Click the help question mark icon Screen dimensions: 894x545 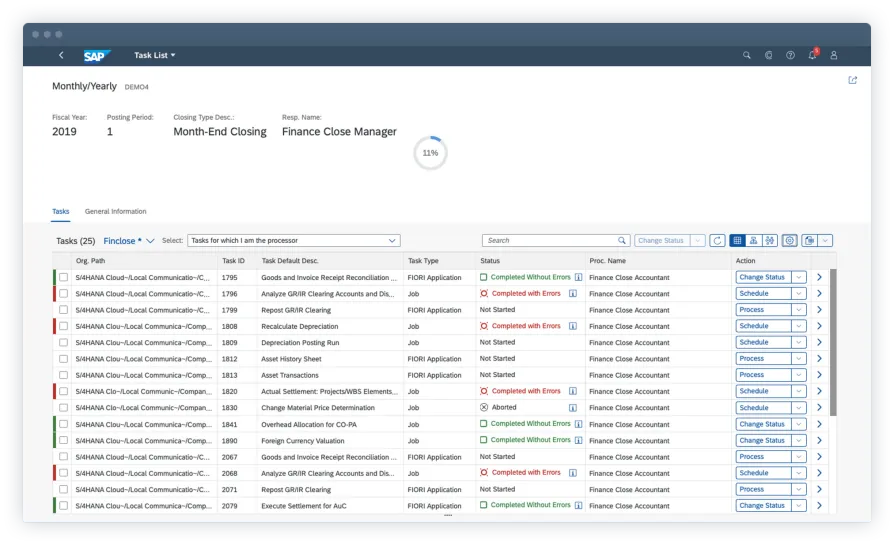pos(790,56)
